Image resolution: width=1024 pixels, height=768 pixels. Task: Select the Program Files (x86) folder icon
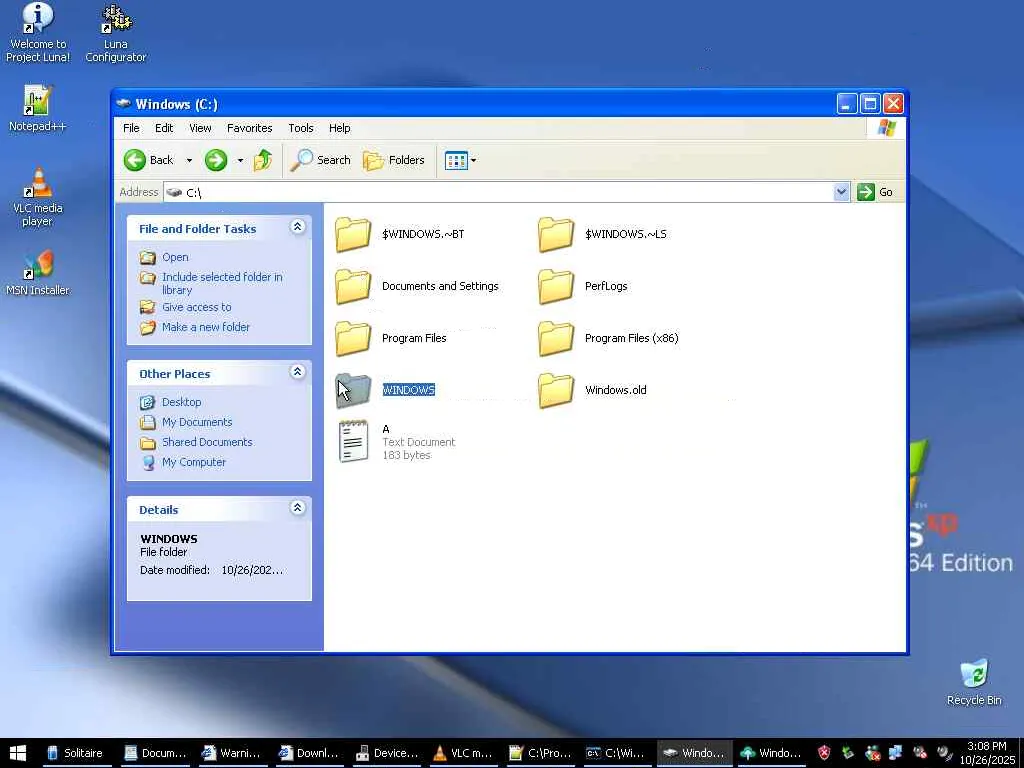coord(556,338)
